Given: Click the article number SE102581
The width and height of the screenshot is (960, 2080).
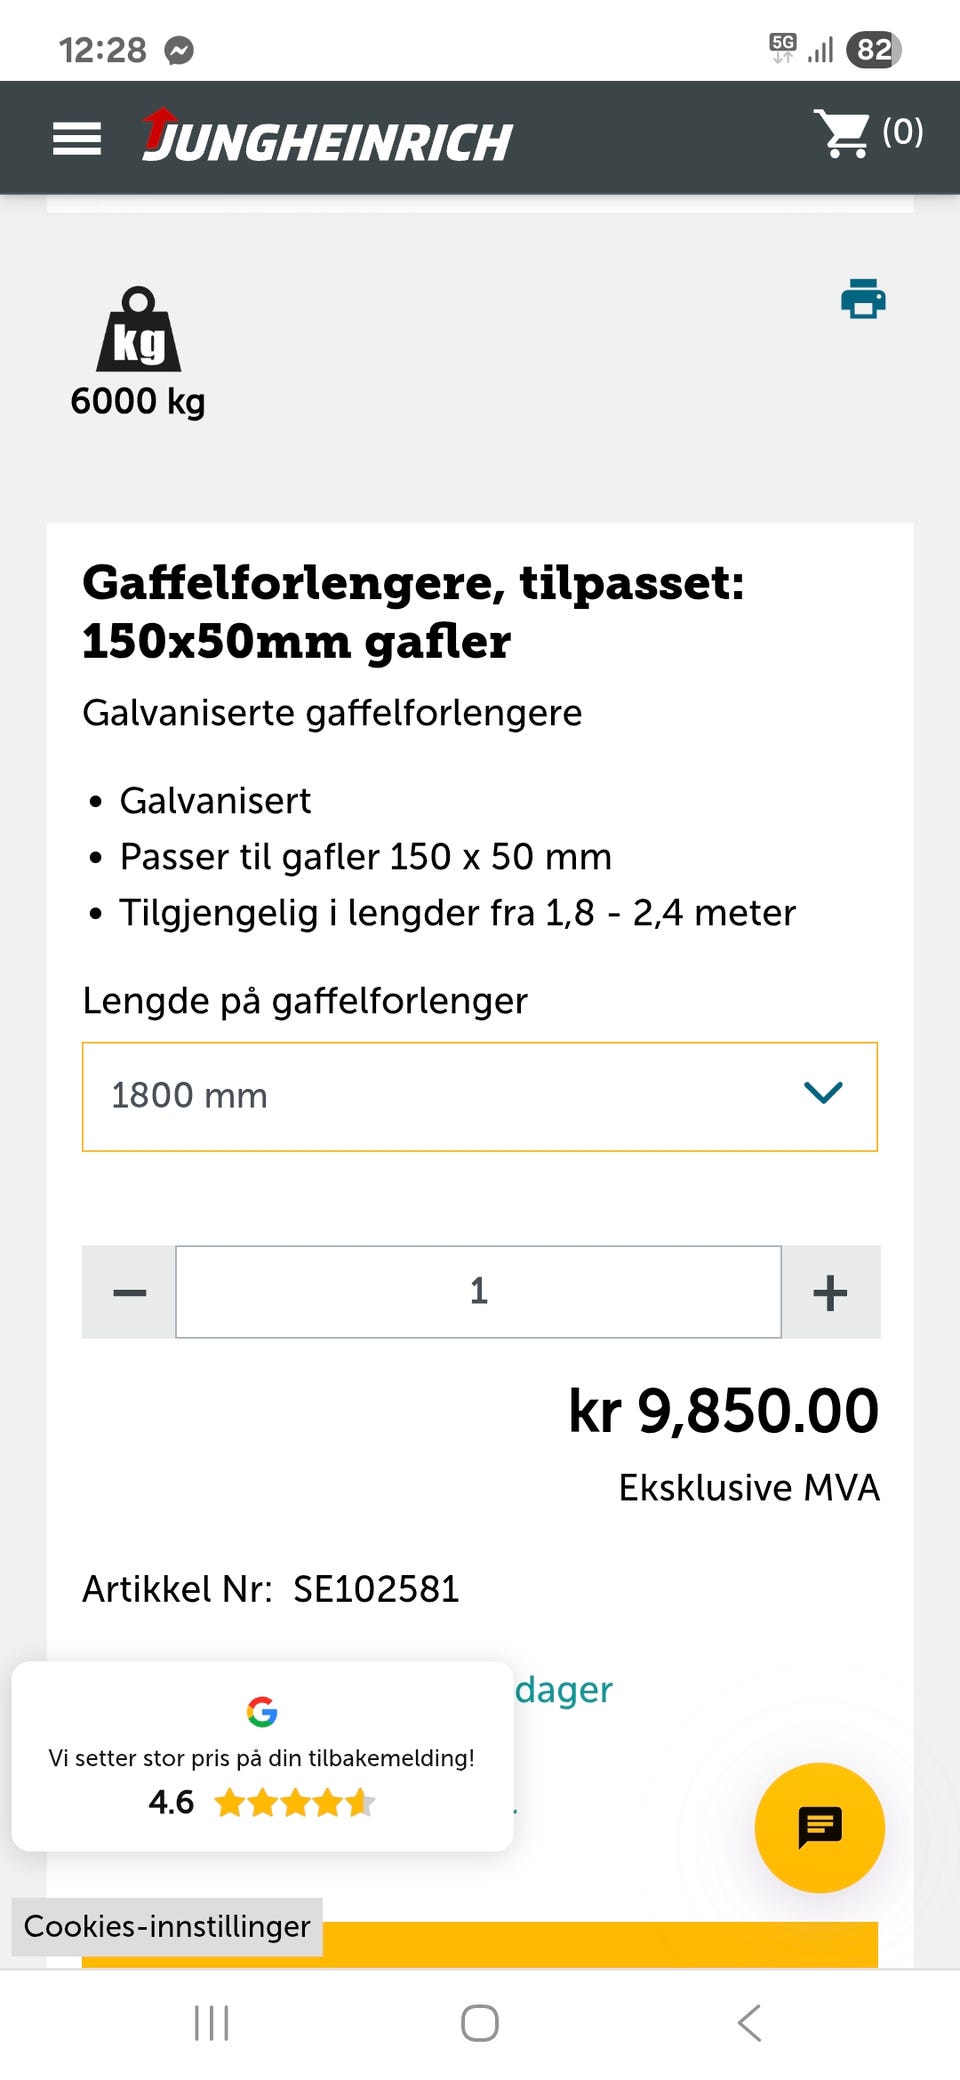Looking at the screenshot, I should click(x=375, y=1589).
